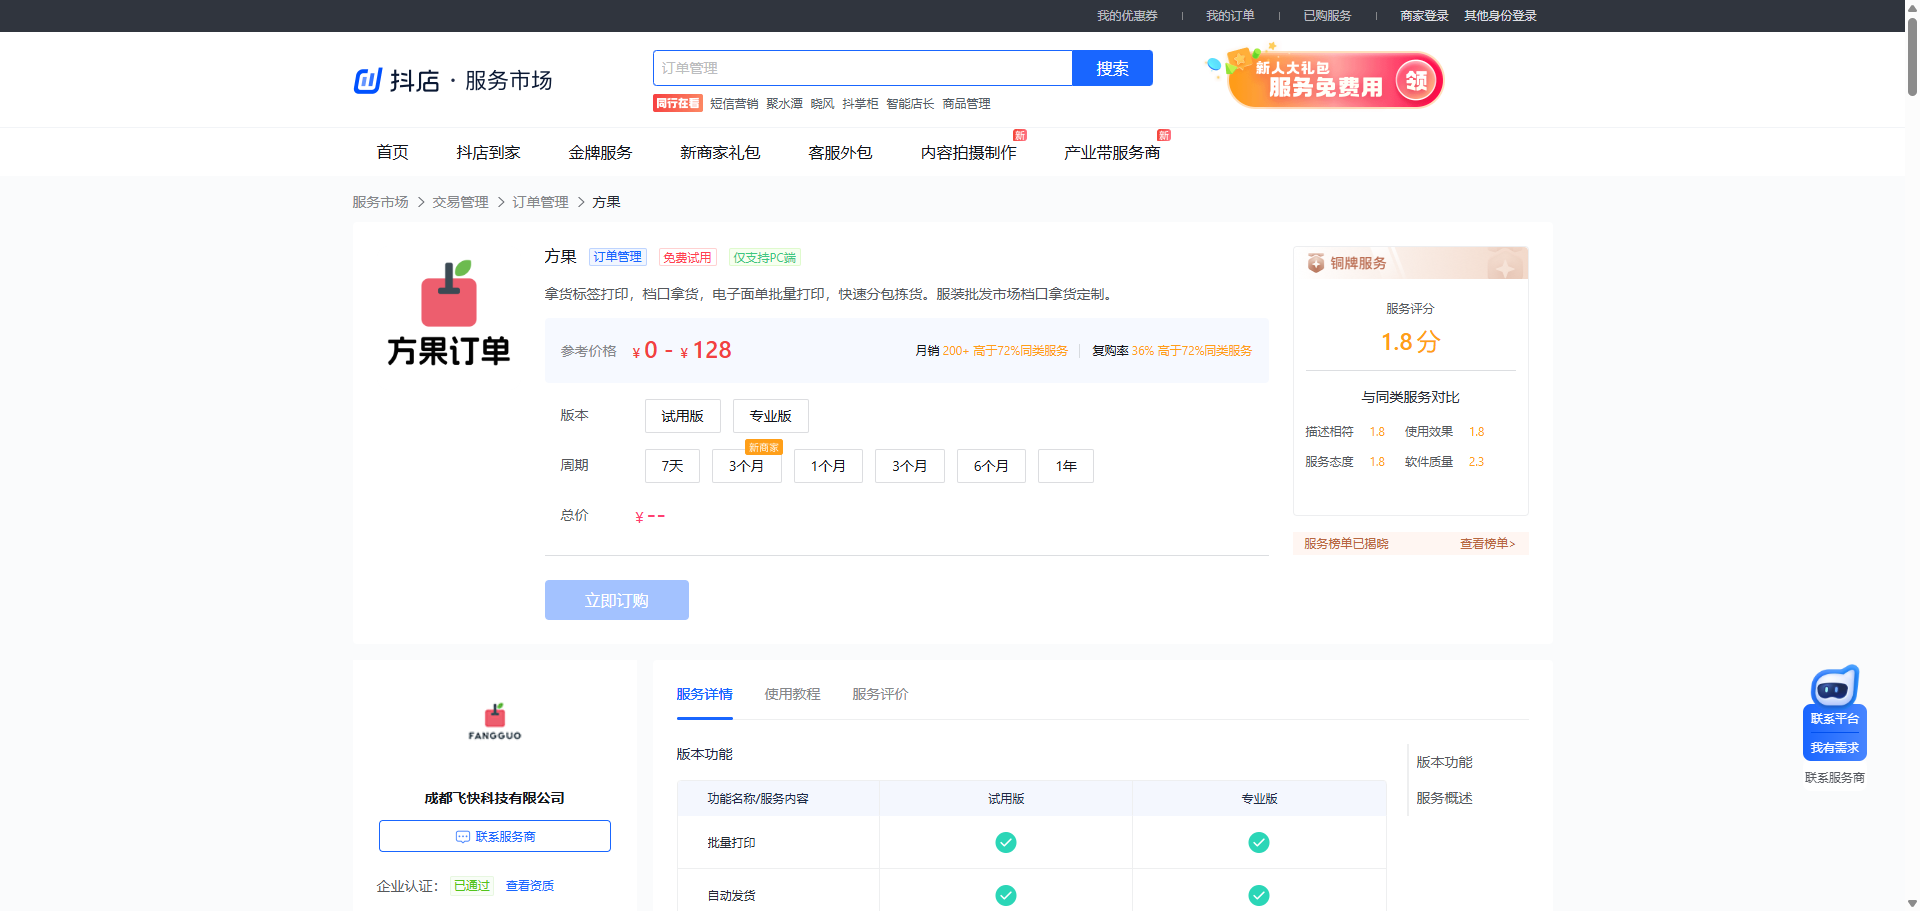The width and height of the screenshot is (1920, 911).
Task: Open 金牌服务 in the navigation menu
Action: pyautogui.click(x=600, y=152)
